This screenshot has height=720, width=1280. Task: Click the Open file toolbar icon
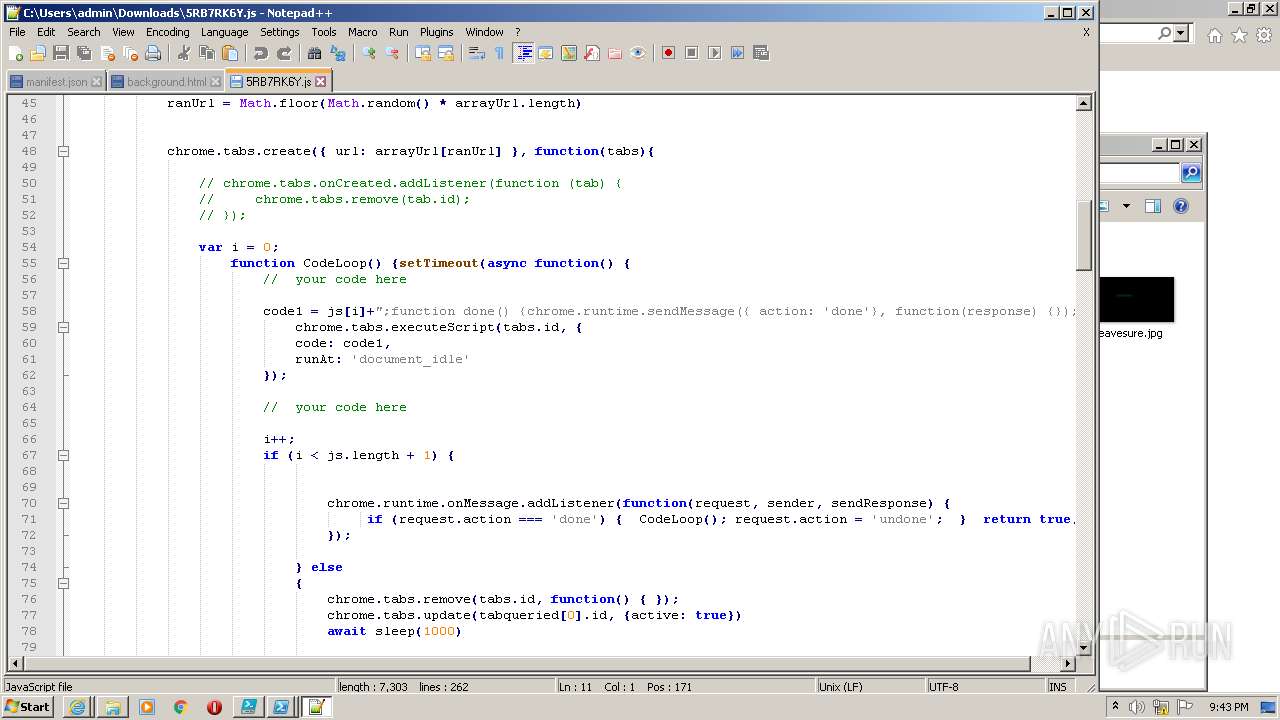click(x=38, y=53)
